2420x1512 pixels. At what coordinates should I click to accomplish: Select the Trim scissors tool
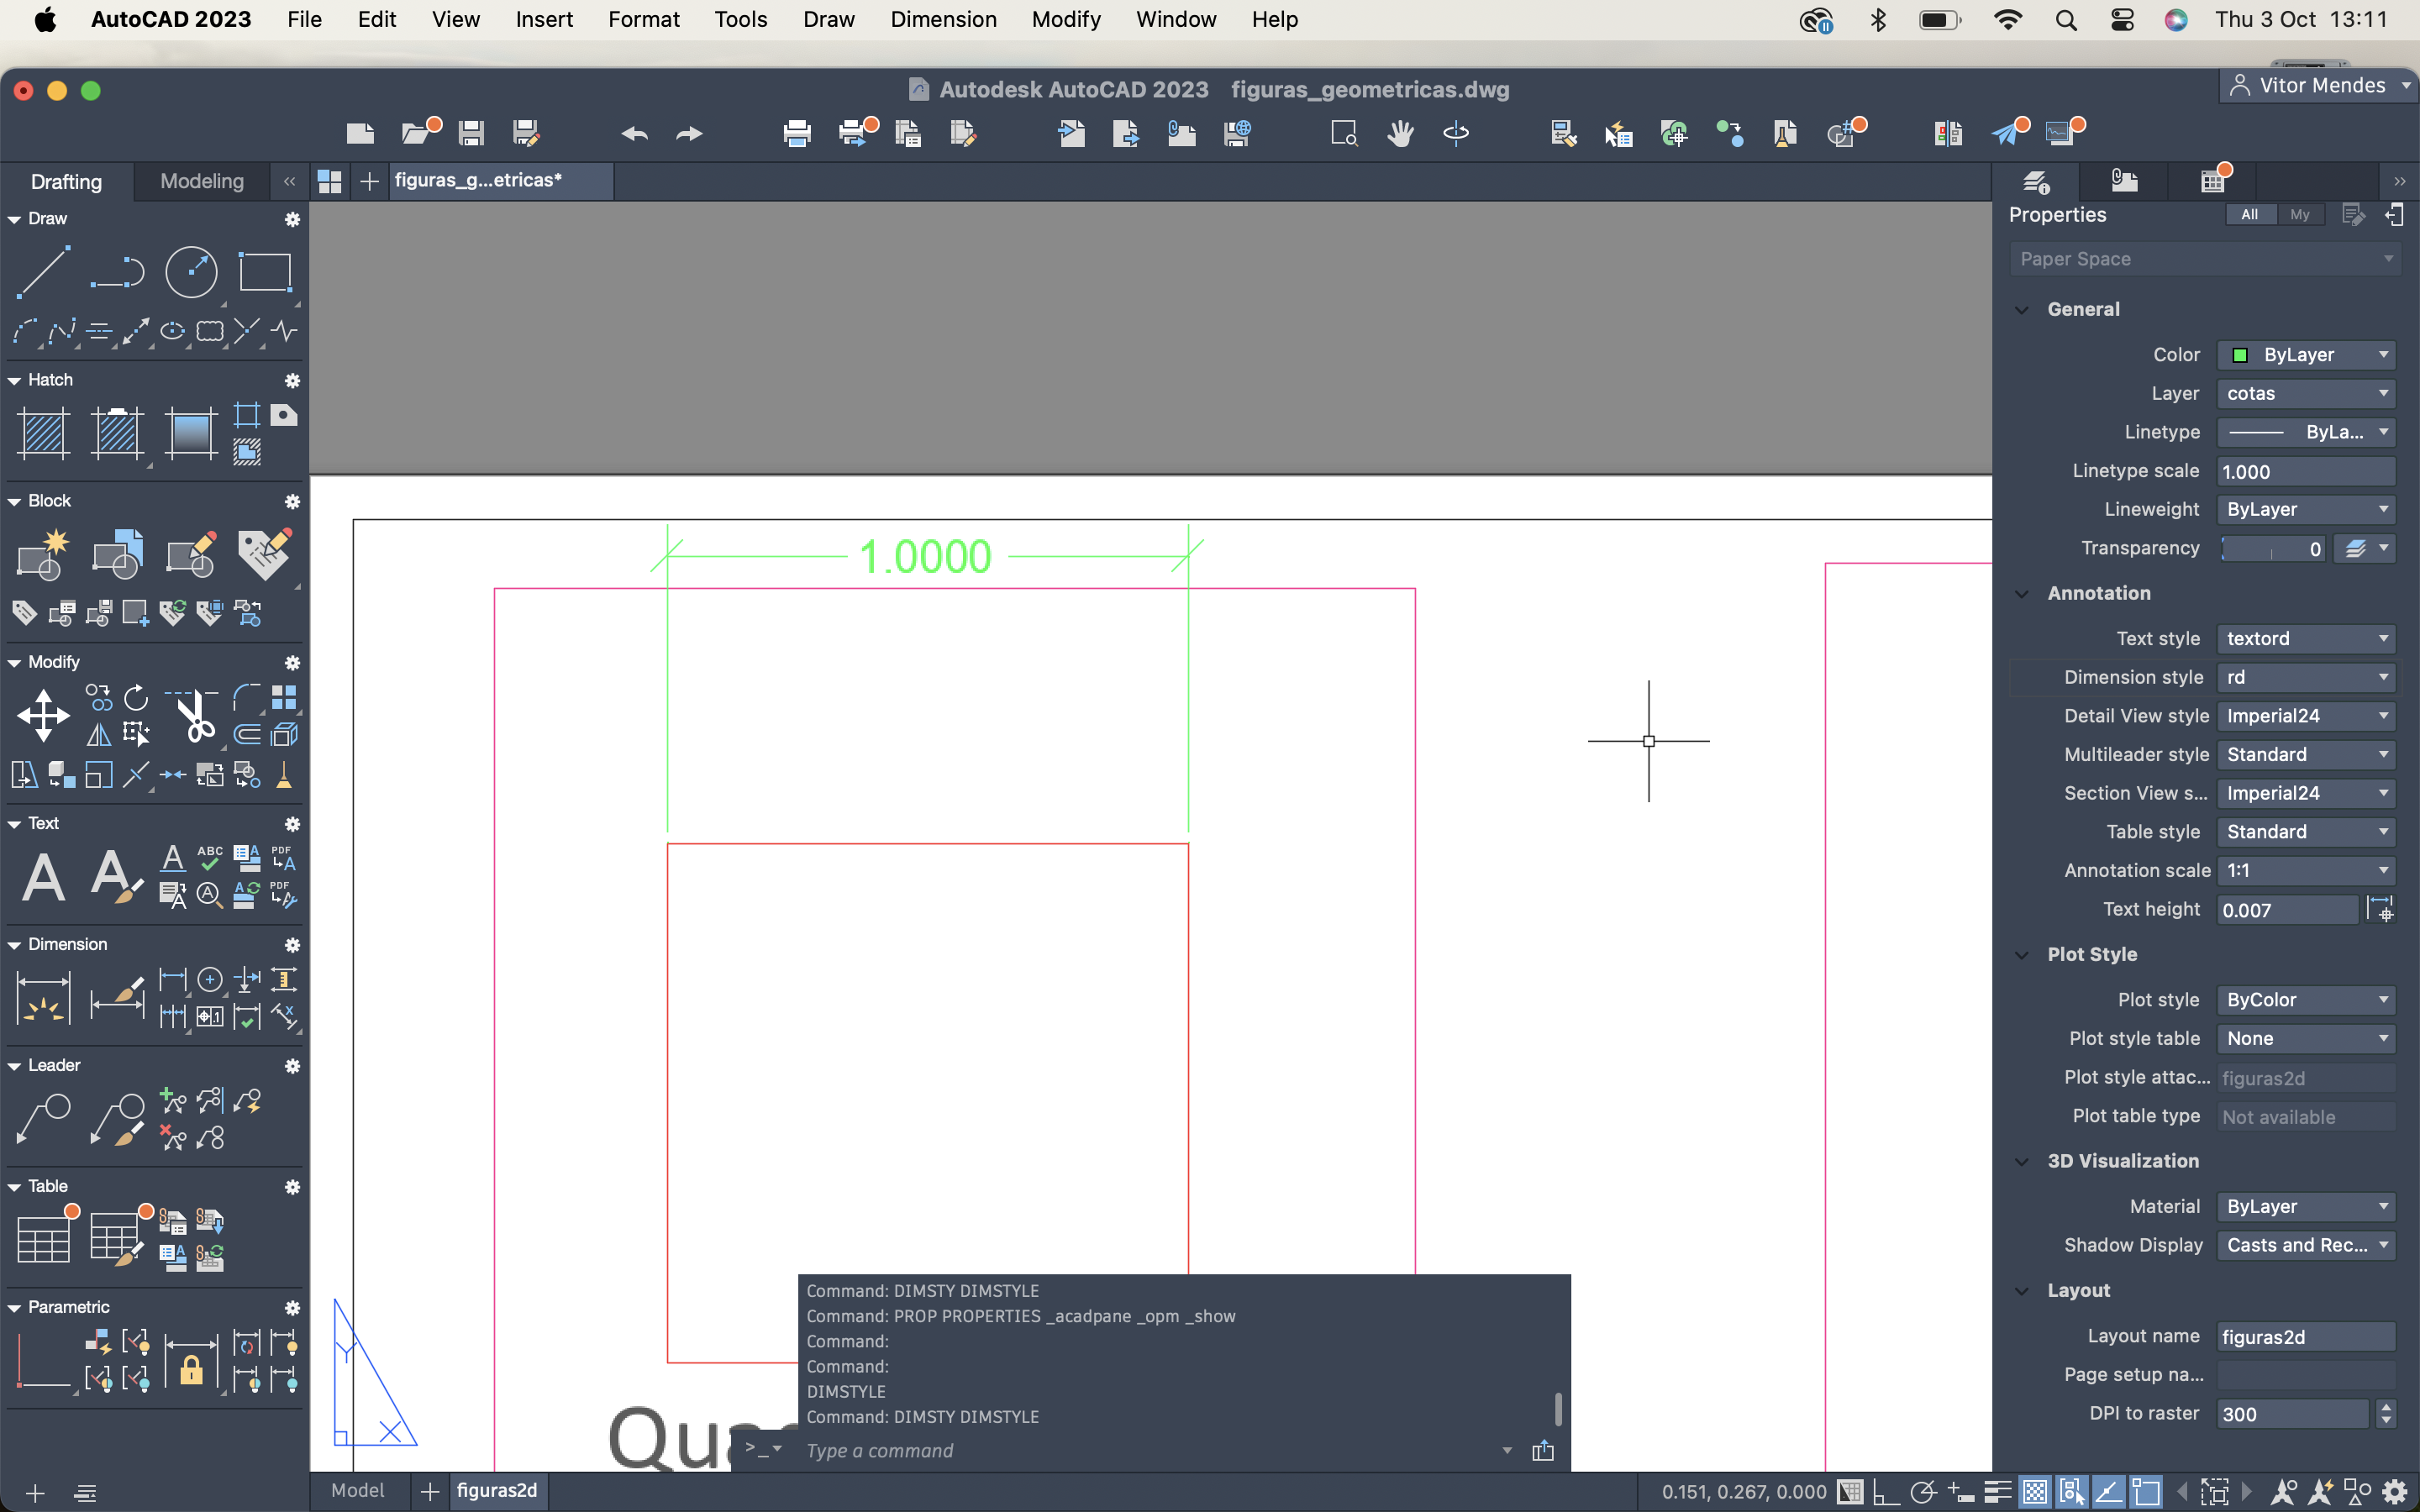(x=196, y=716)
